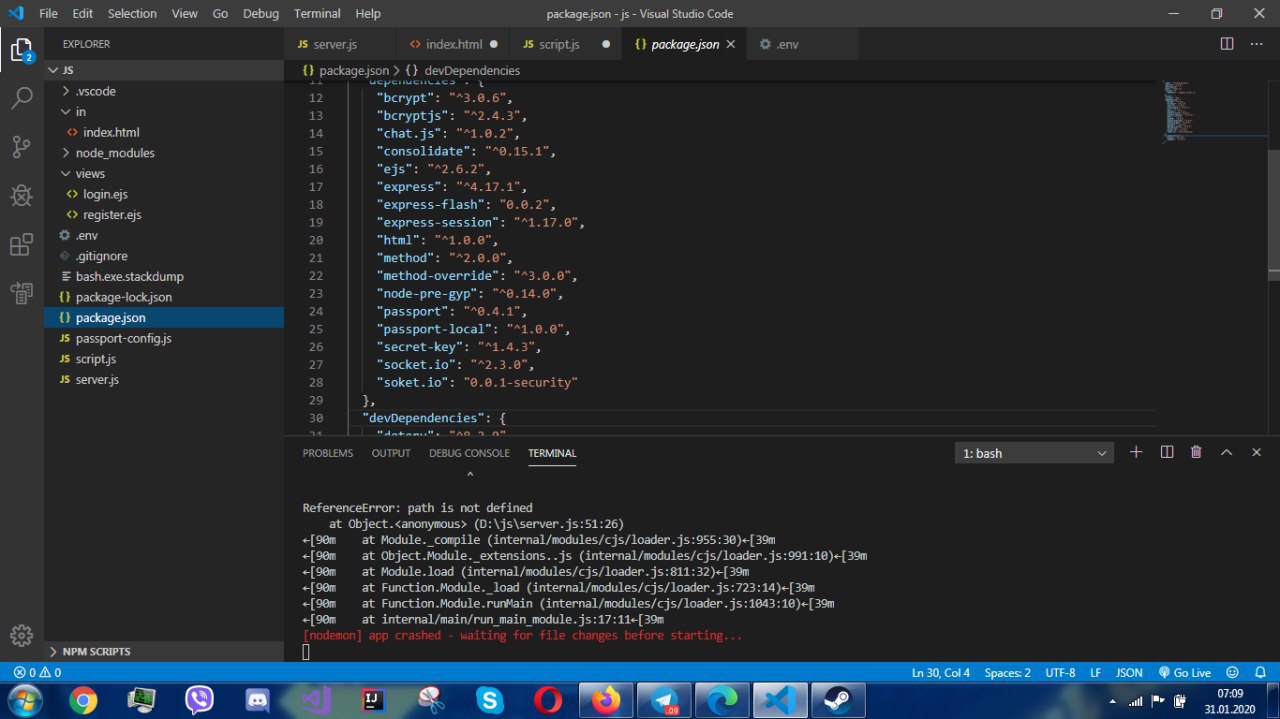Open the Selection menu
The height and width of the screenshot is (719, 1280).
132,14
